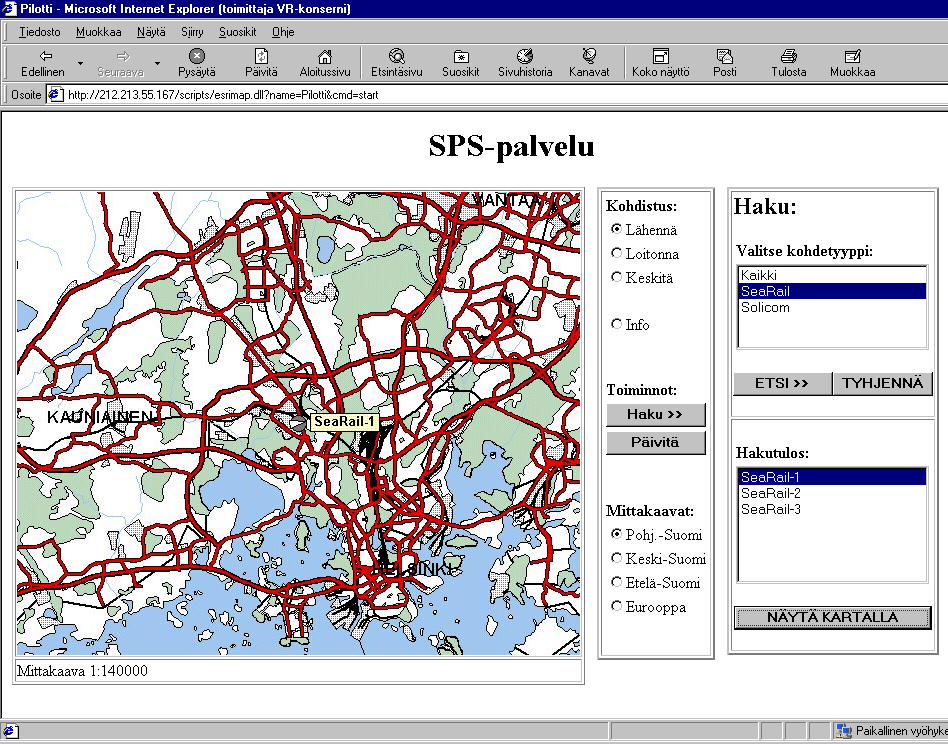
Task: Select the Info radio button
Action: point(616,324)
